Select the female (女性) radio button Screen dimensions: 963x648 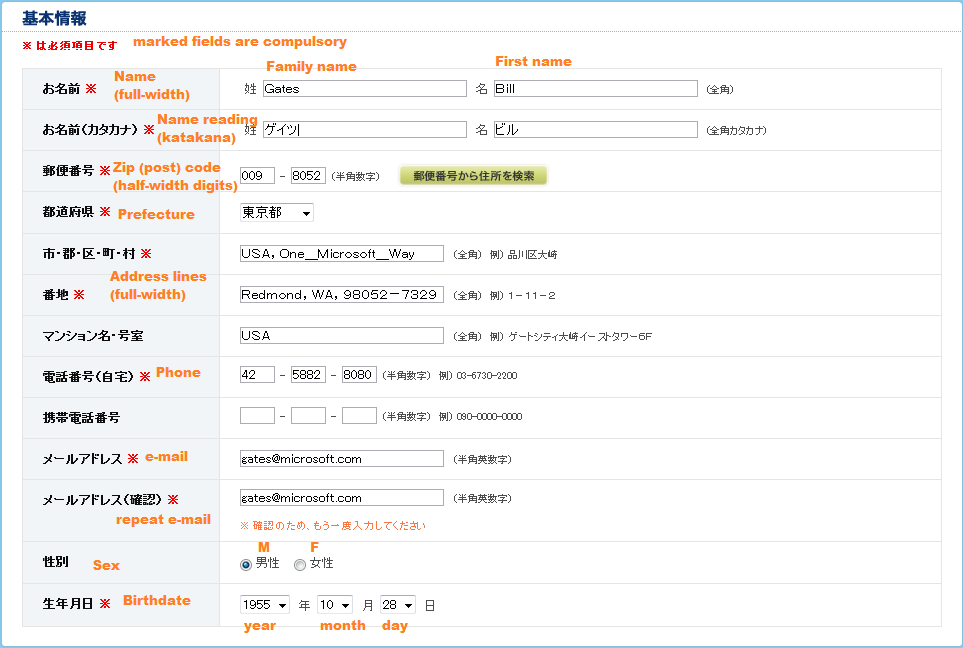[x=300, y=565]
